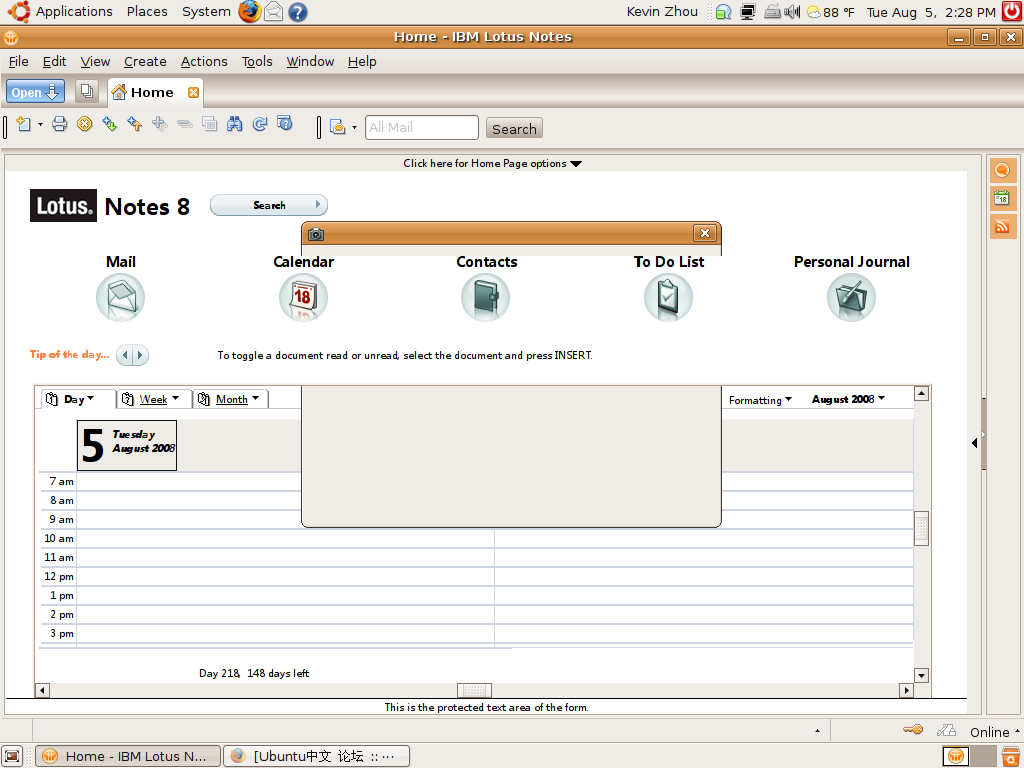Click the Collapse All minus toolbar icon
This screenshot has width=1024, height=768.
click(185, 123)
